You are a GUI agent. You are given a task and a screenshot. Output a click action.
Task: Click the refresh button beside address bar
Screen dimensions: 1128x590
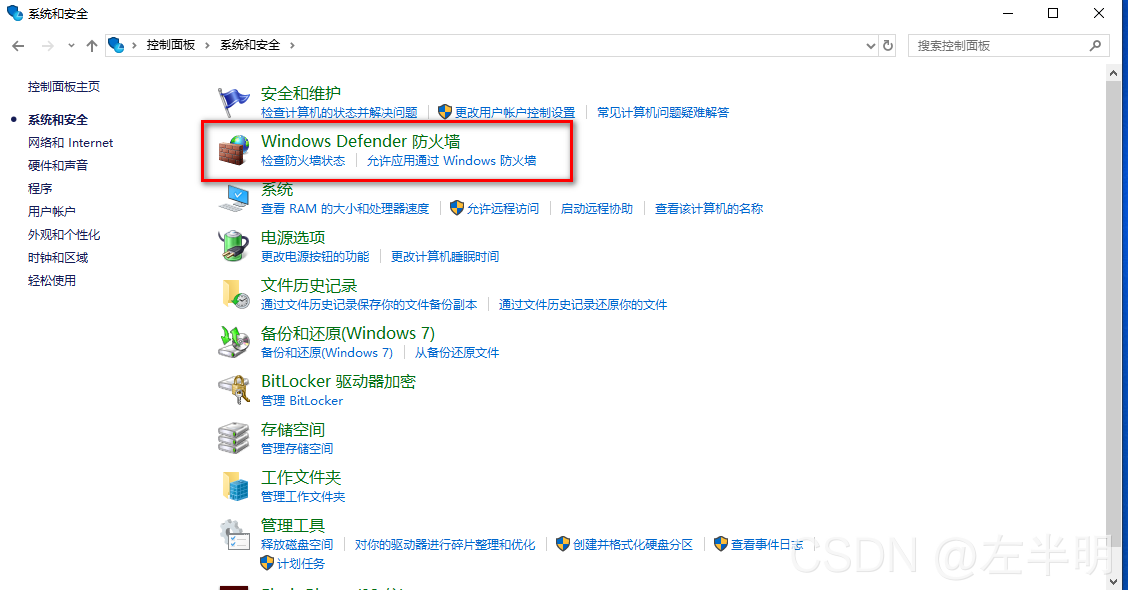pos(888,45)
